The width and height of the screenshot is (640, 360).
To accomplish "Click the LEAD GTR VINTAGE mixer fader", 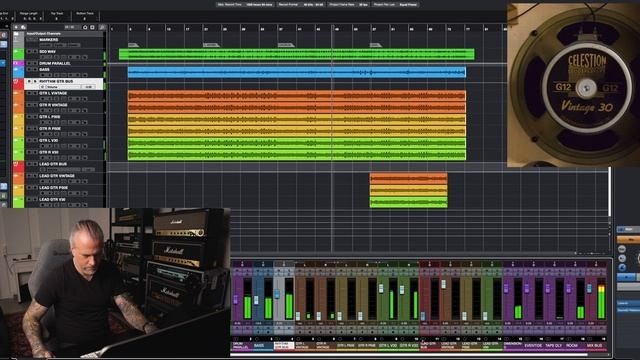I will (444, 284).
